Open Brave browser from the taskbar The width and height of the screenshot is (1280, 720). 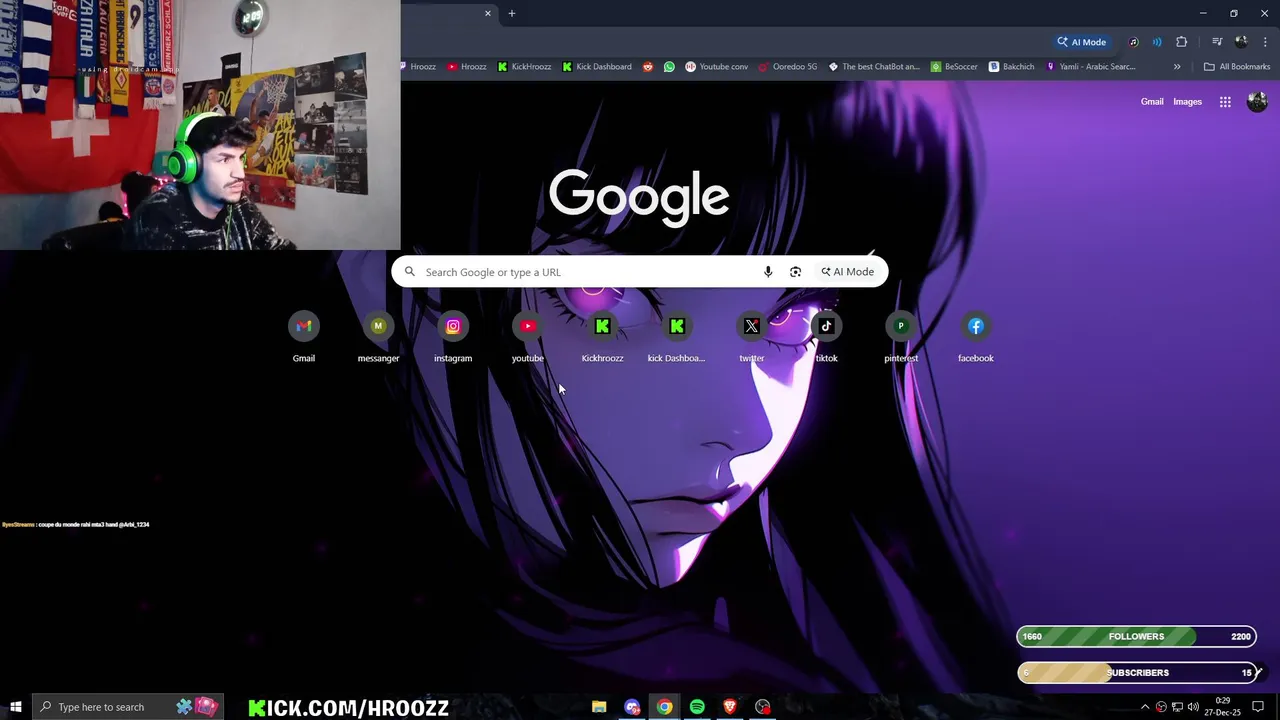[x=730, y=707]
